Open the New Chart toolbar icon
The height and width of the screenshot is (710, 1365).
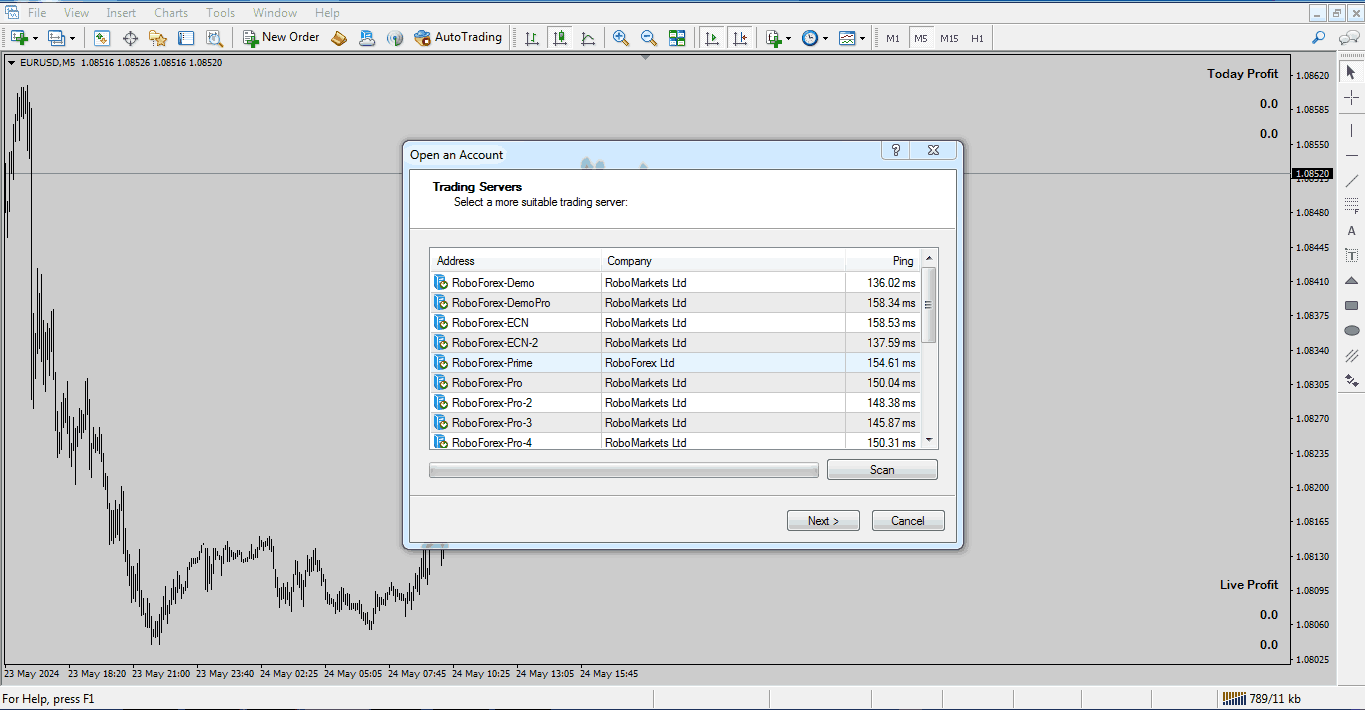(x=19, y=38)
